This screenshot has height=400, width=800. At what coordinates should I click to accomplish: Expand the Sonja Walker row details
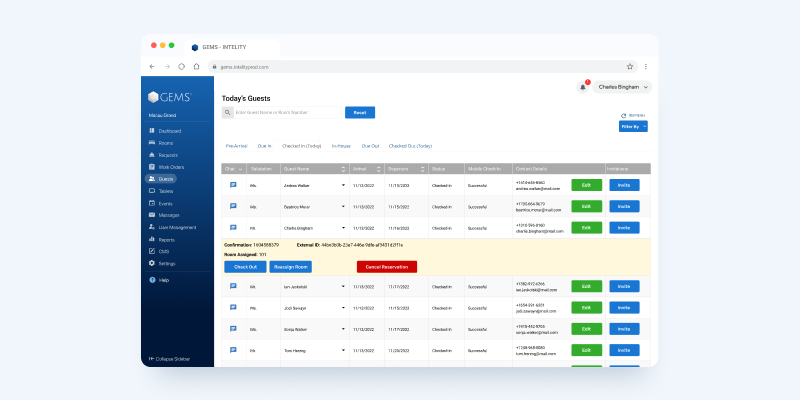pos(343,329)
